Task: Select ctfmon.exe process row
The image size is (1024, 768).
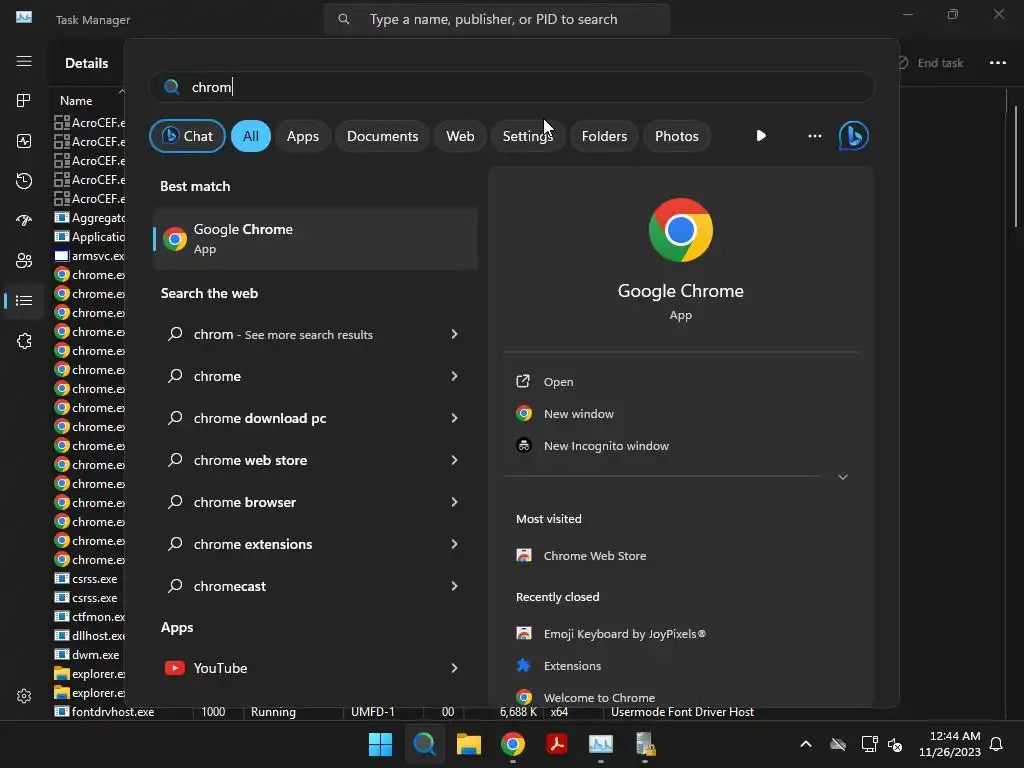Action: click(89, 616)
